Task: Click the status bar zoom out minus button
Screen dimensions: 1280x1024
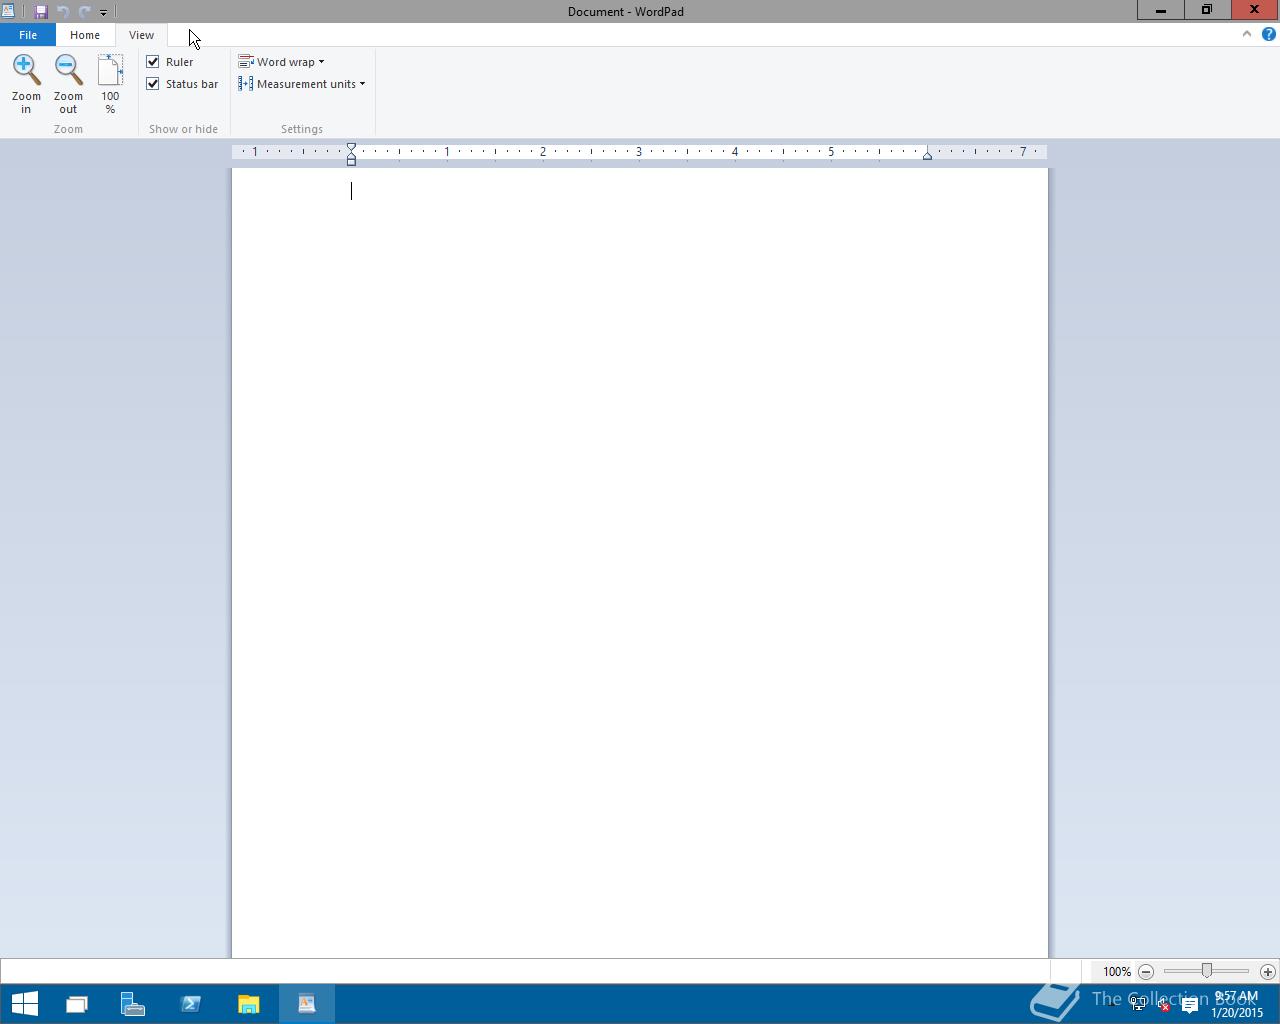Action: (x=1146, y=971)
